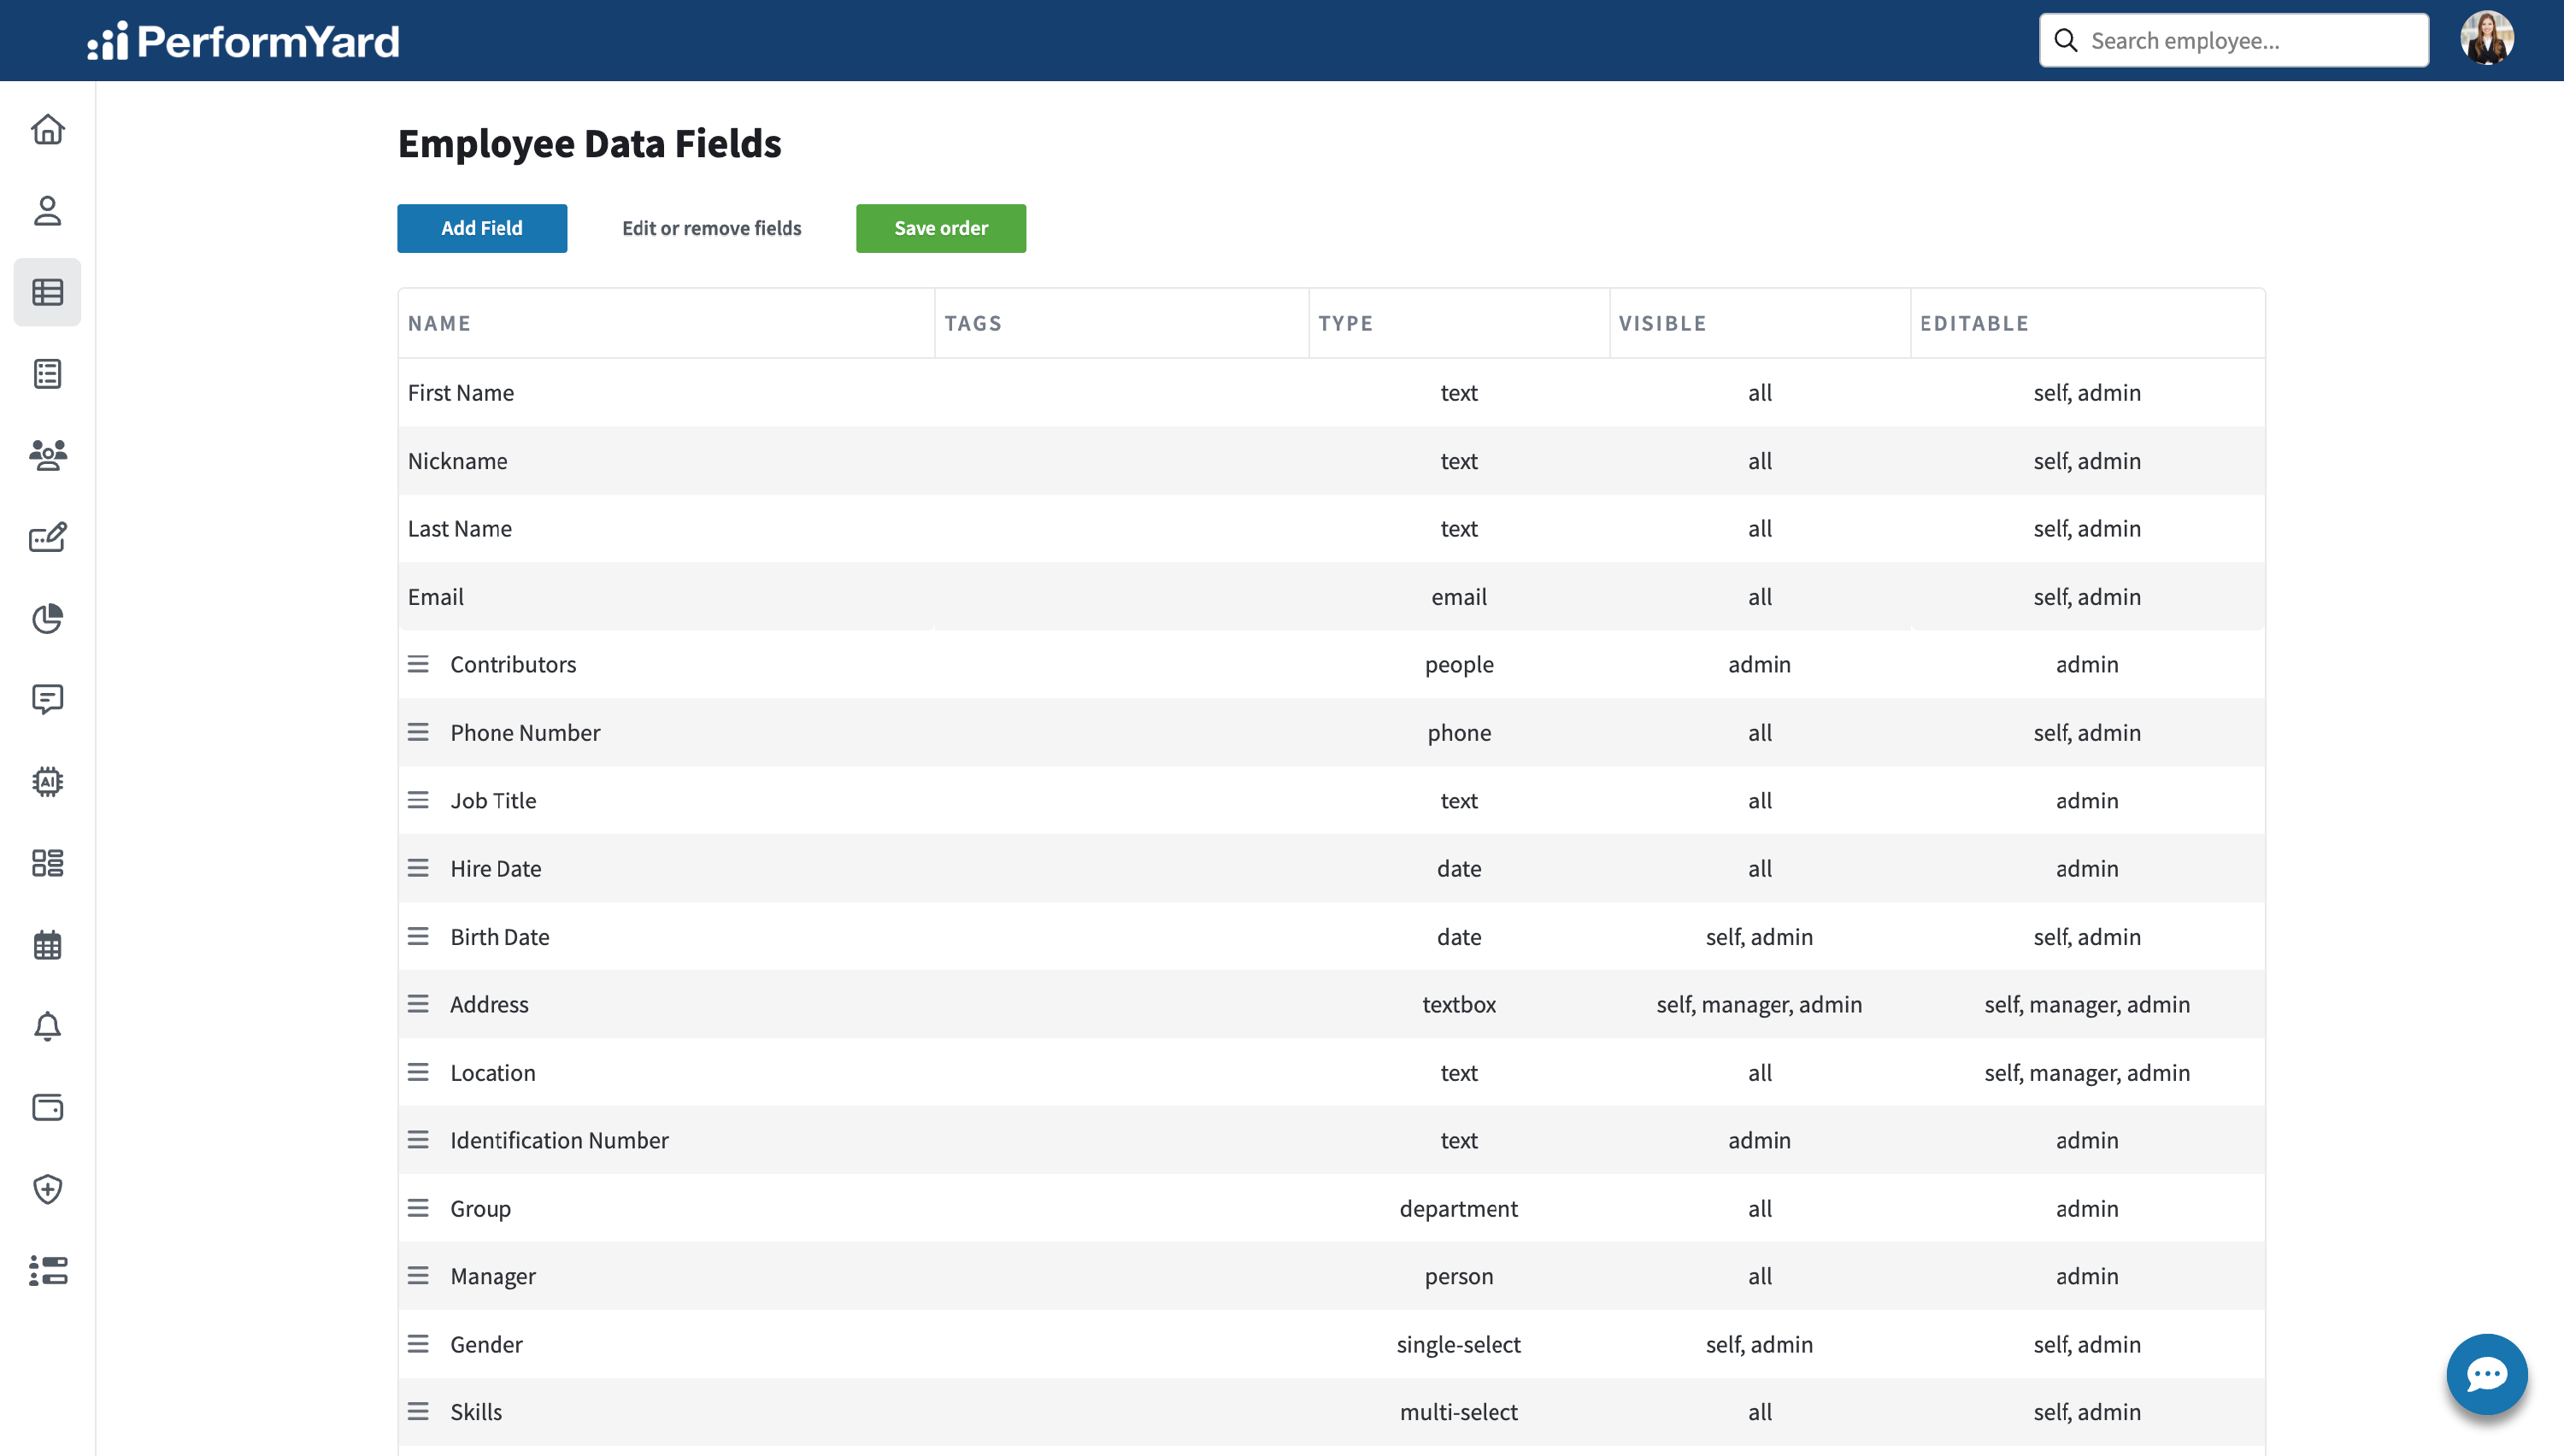This screenshot has height=1456, width=2564.
Task: Open the Home icon in sidebar
Action: pyautogui.click(x=47, y=130)
